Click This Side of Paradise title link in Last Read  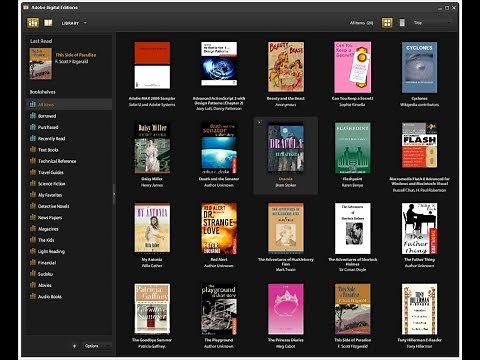pyautogui.click(x=76, y=55)
